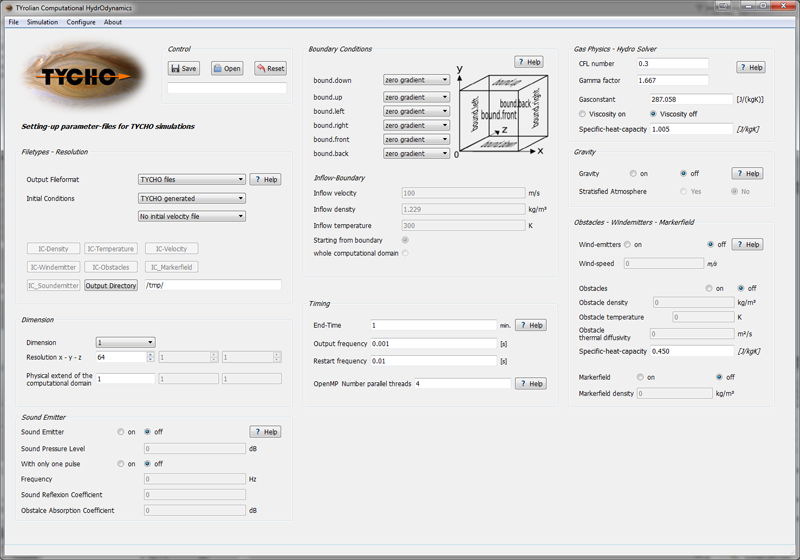Click the Reset button in Control
800x560 pixels.
click(270, 69)
